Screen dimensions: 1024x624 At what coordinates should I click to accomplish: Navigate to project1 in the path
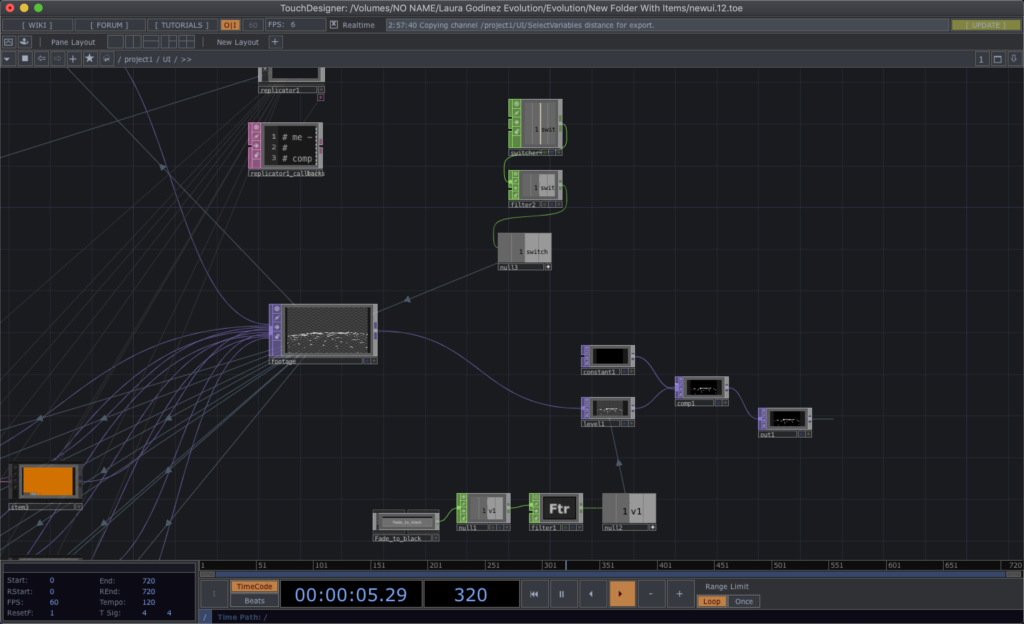pos(138,59)
